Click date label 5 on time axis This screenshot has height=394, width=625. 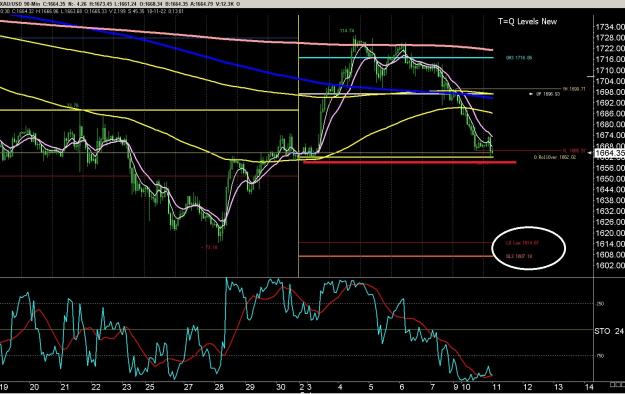(x=371, y=387)
